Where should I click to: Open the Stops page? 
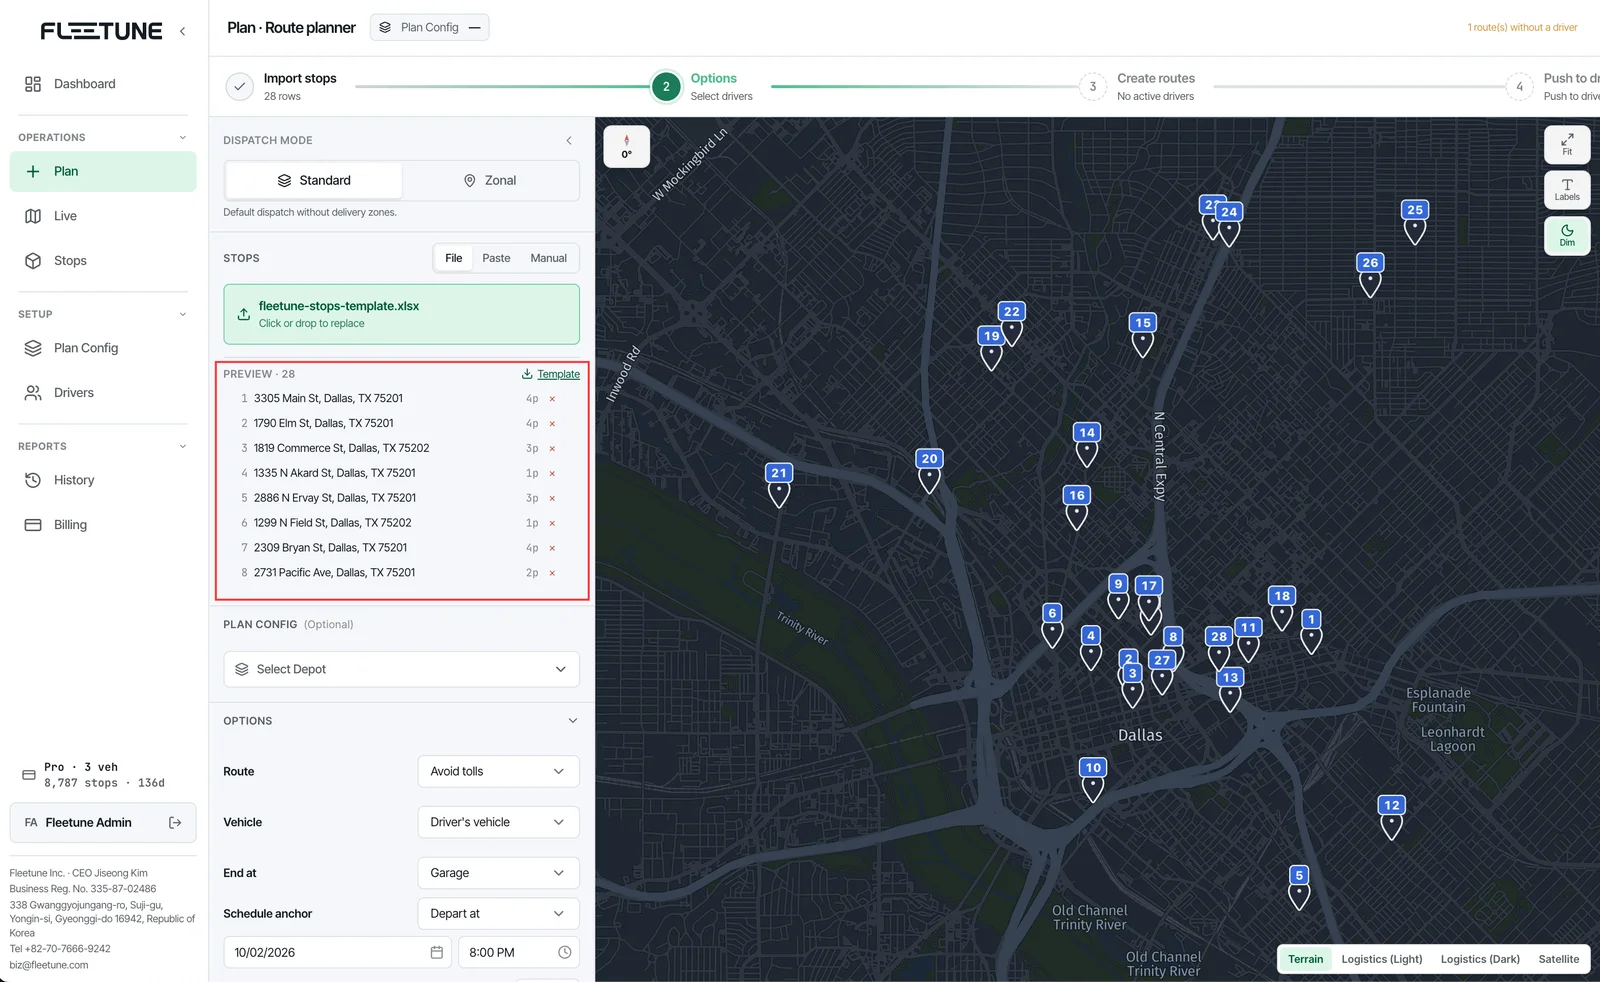(103, 261)
